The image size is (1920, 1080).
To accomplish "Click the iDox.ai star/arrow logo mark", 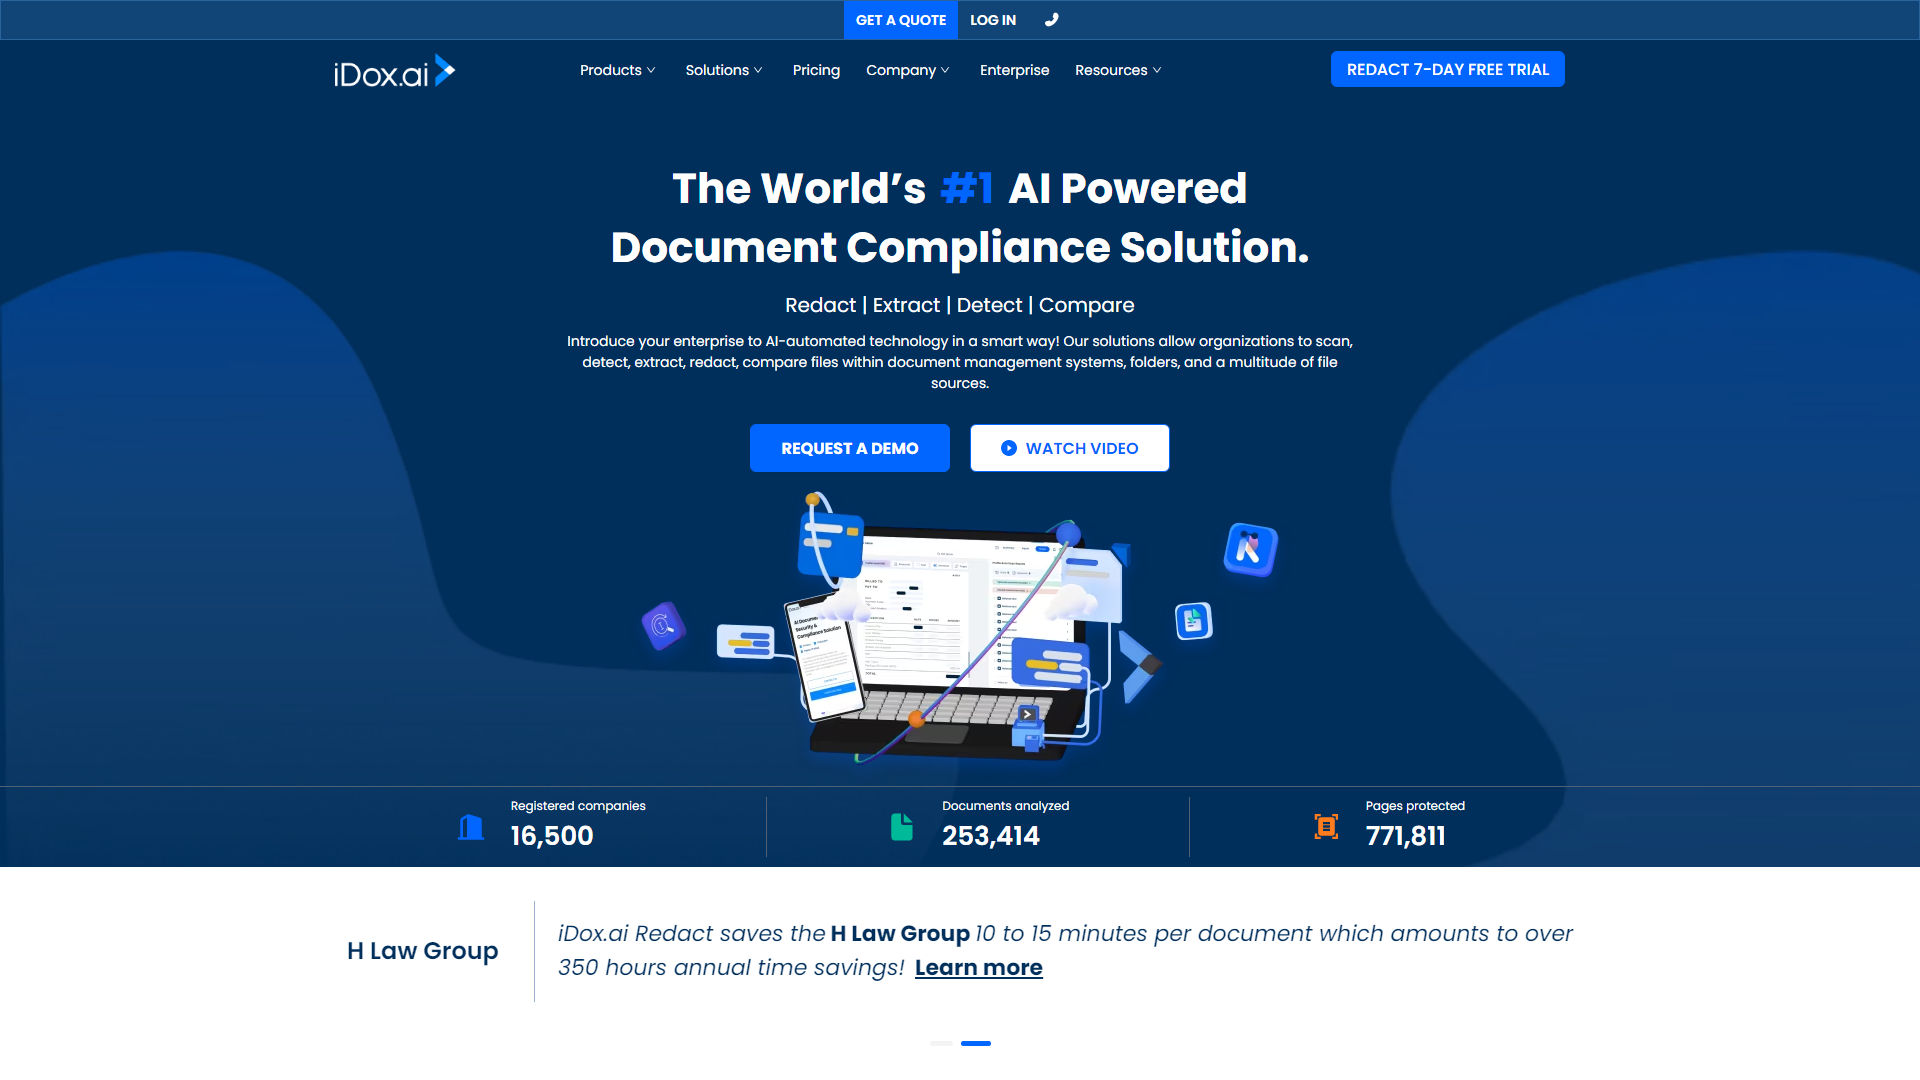I will coord(446,70).
